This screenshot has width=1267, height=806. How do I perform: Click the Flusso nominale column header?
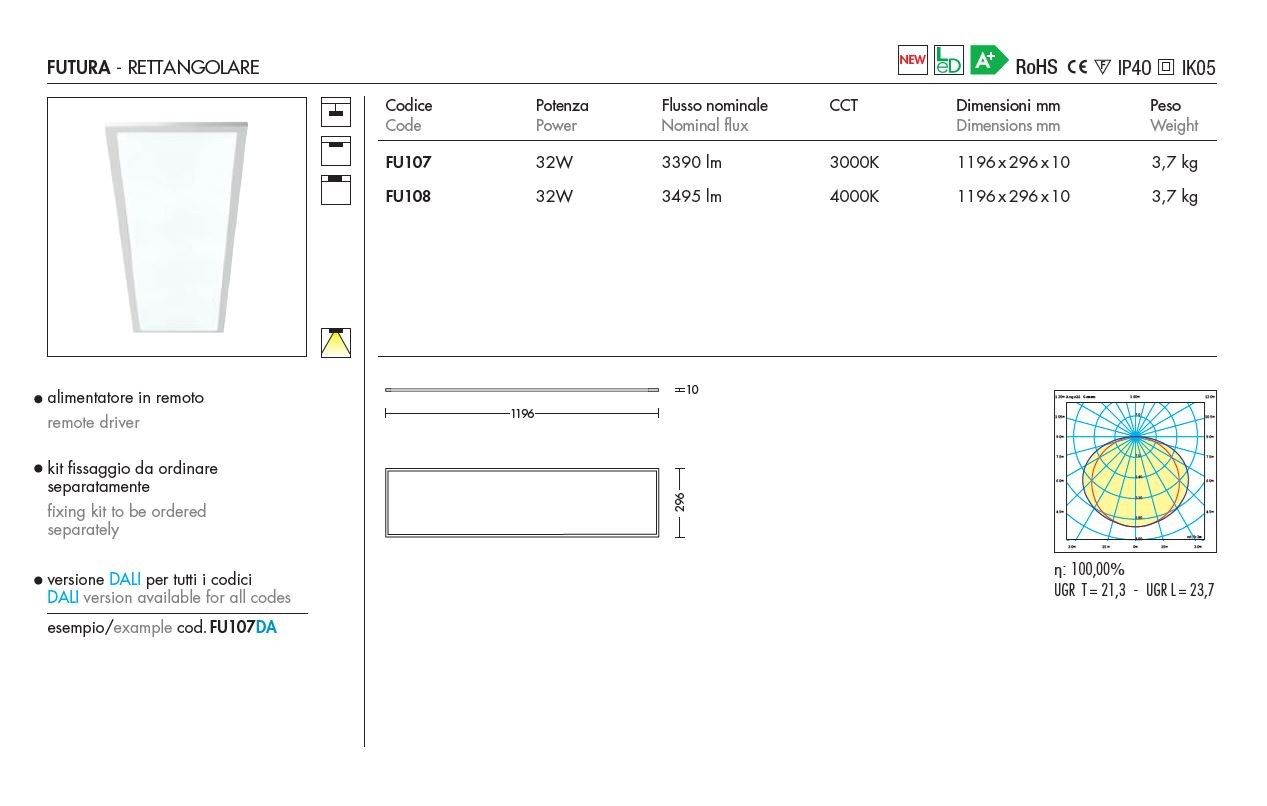coord(714,105)
